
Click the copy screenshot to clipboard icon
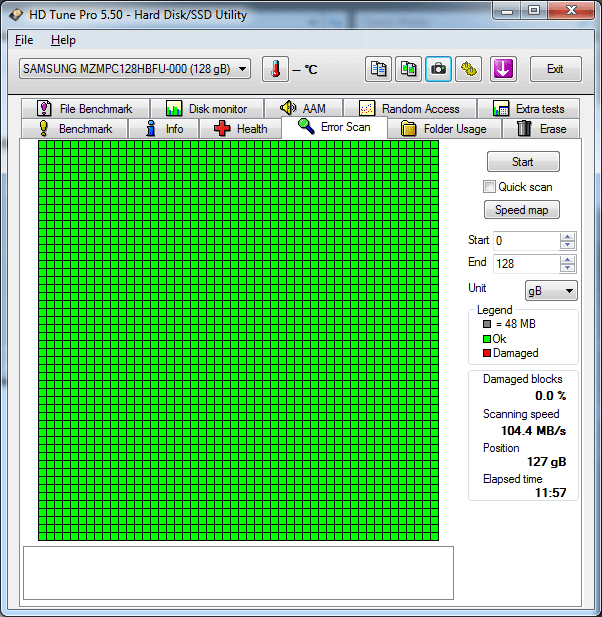tap(408, 69)
